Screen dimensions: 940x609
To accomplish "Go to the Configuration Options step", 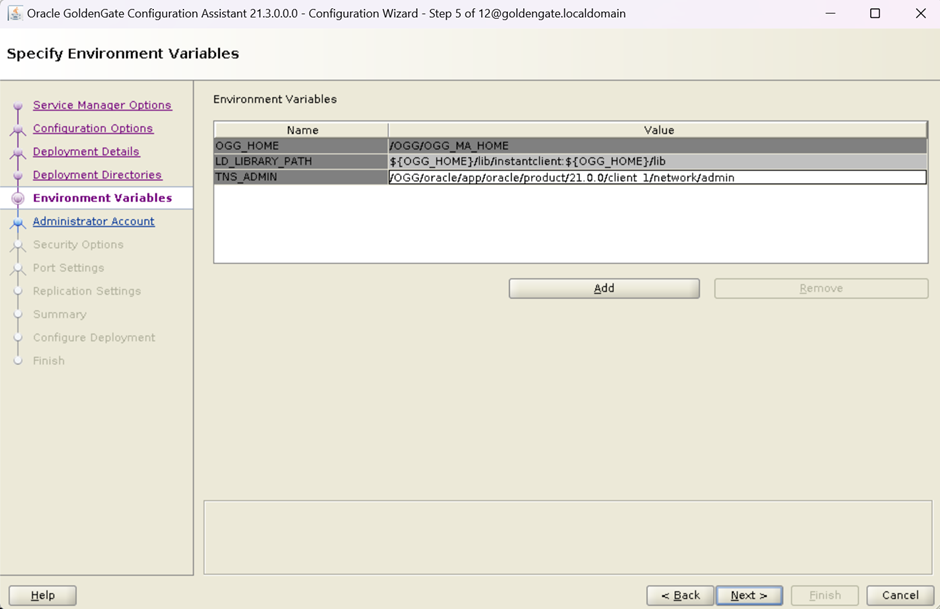I will pos(93,128).
